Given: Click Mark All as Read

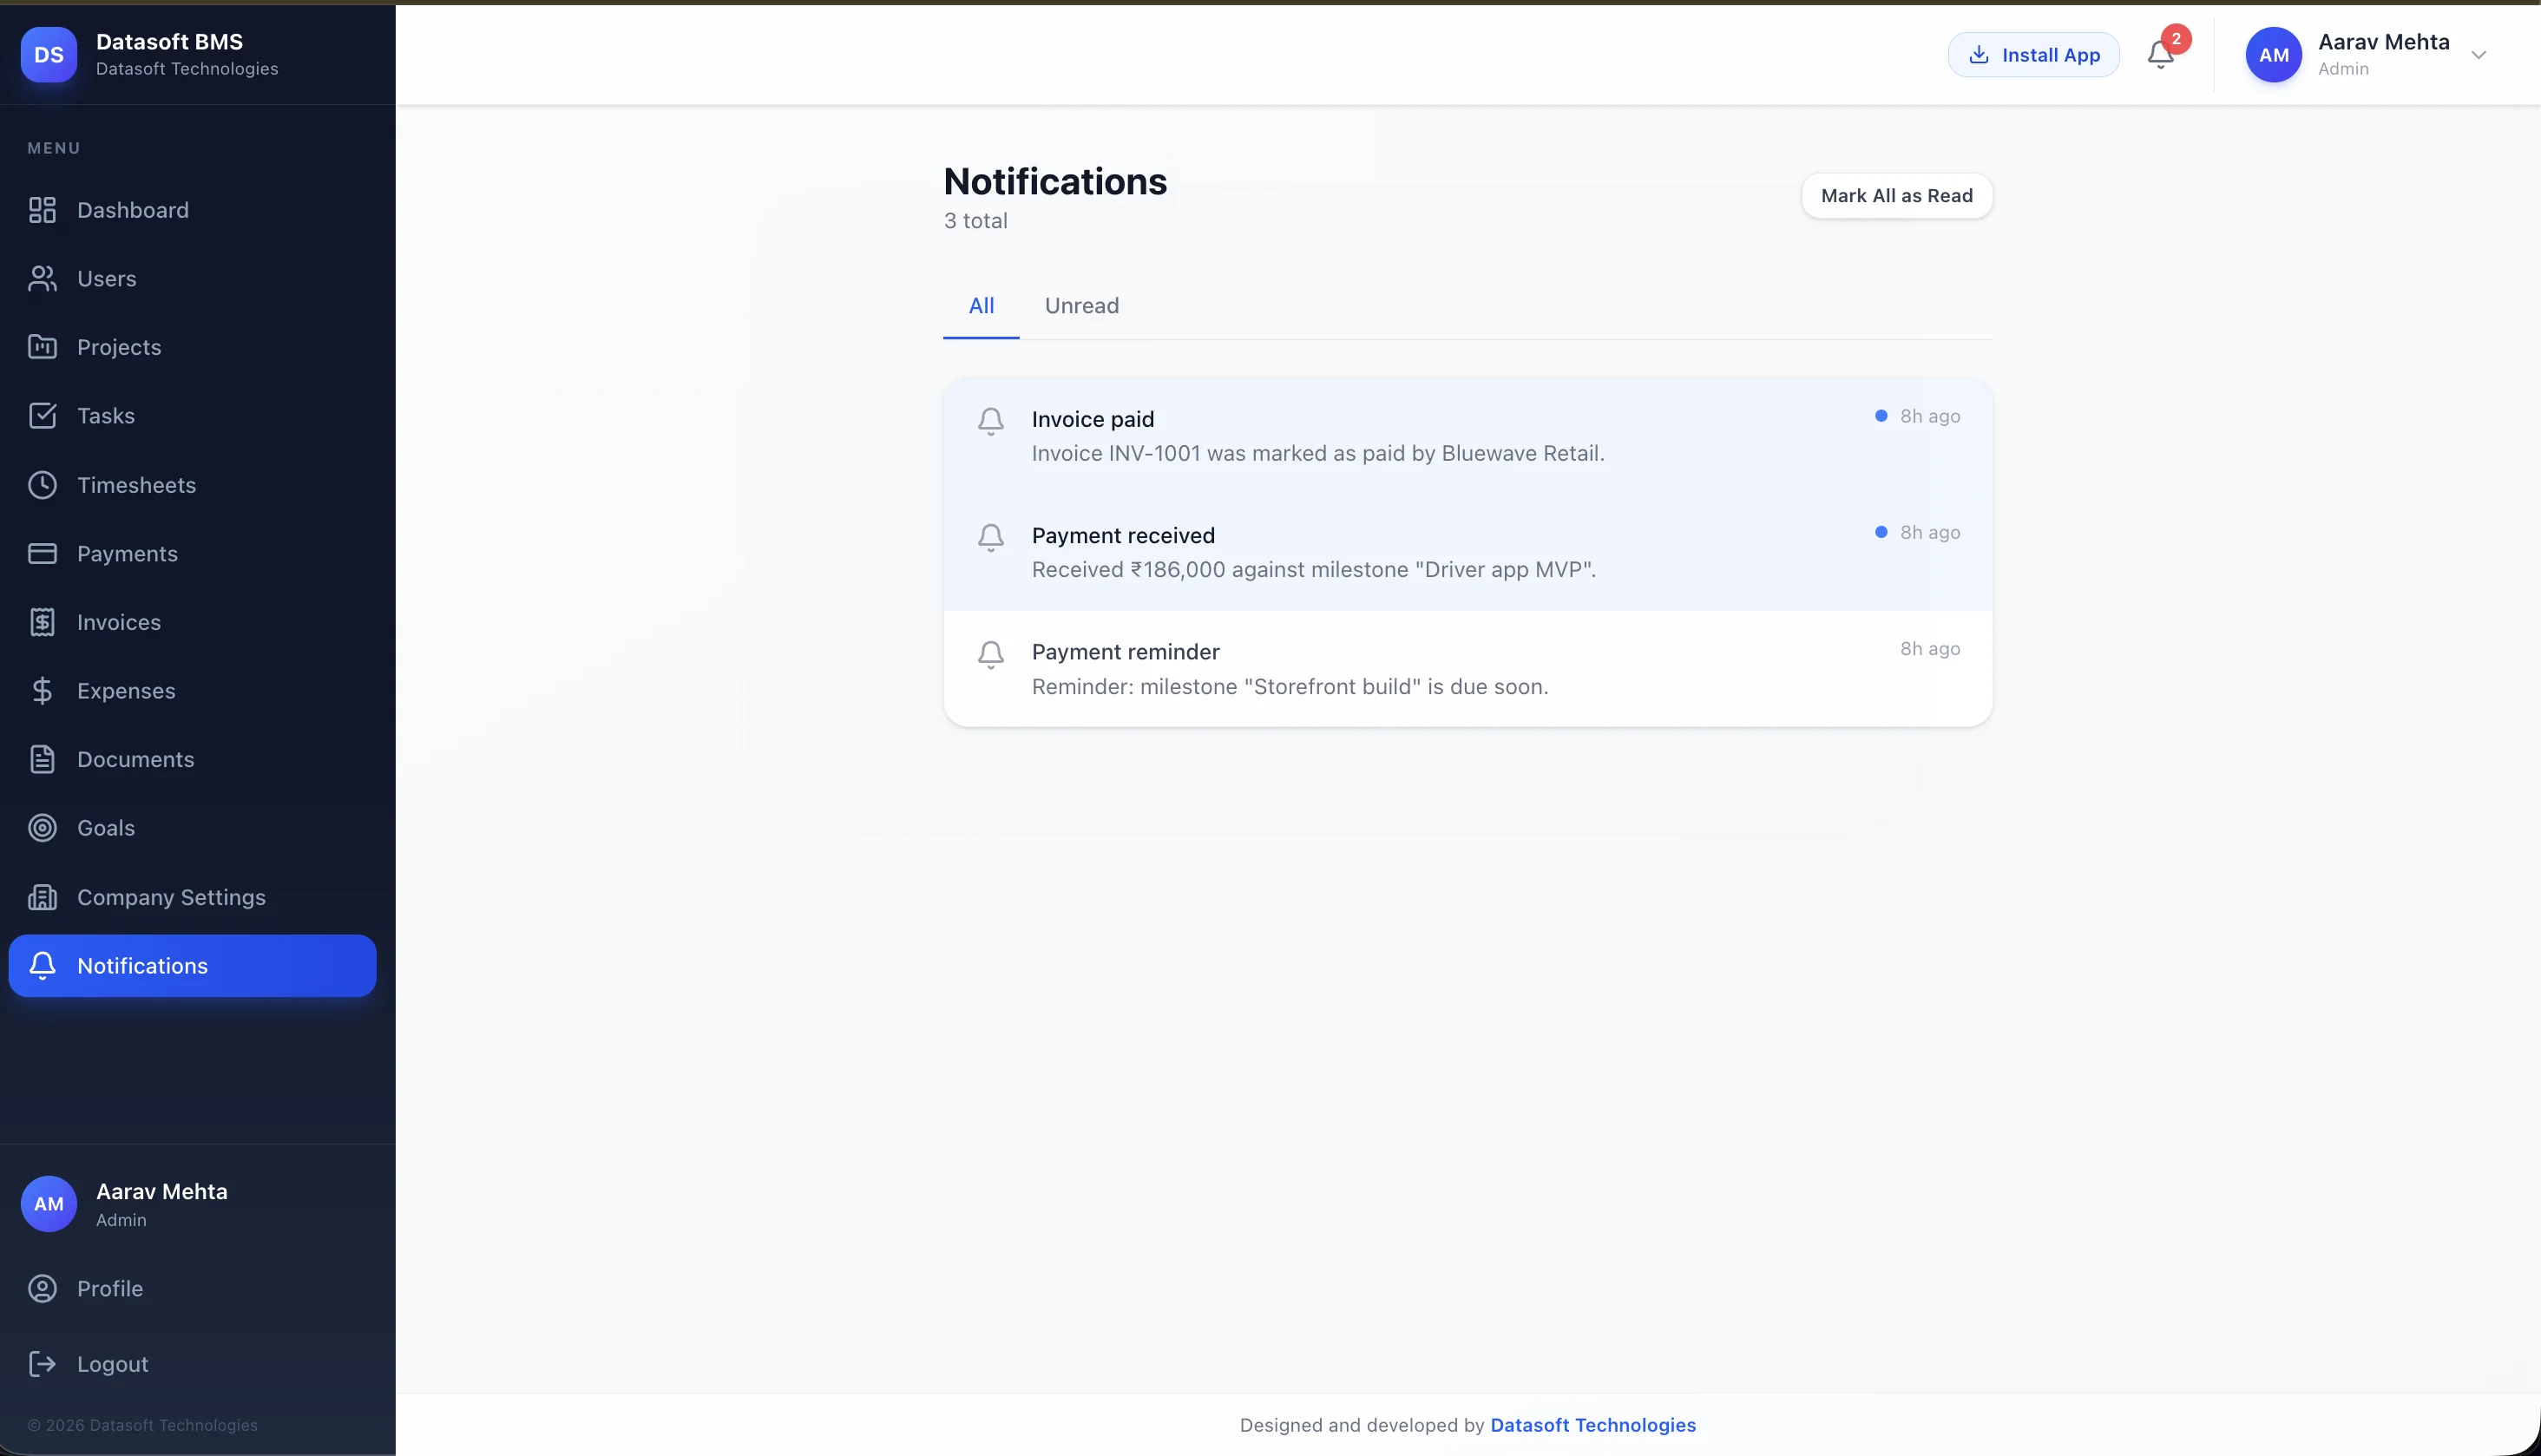Looking at the screenshot, I should [1896, 196].
